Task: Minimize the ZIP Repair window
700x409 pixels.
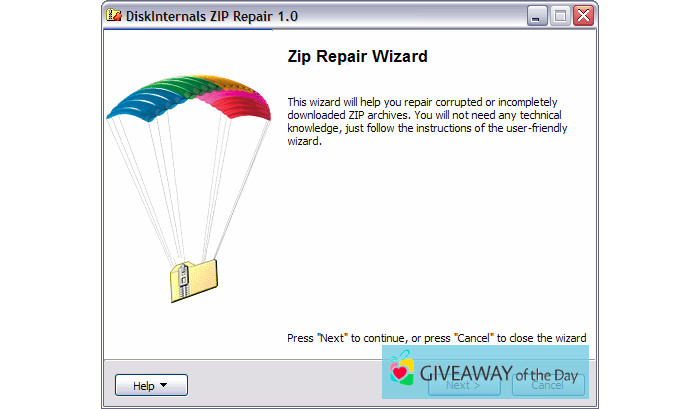Action: (x=538, y=16)
